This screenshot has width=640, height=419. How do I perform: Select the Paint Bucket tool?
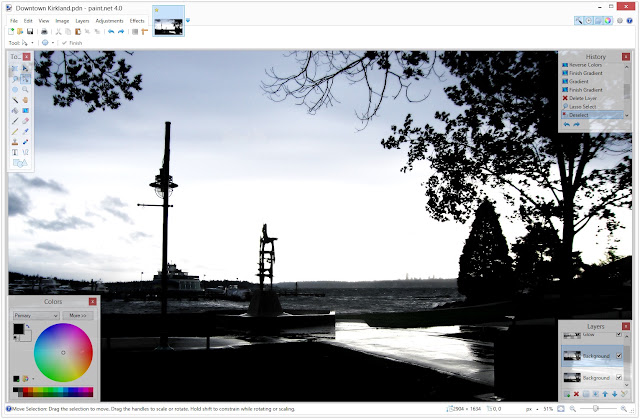[x=15, y=111]
